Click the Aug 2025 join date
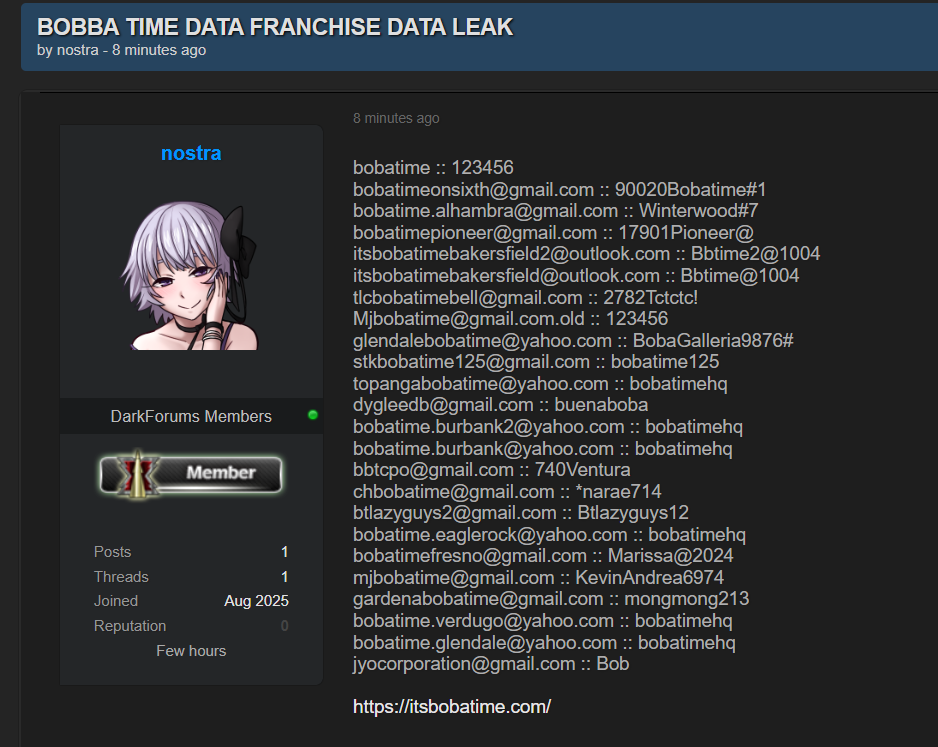This screenshot has height=747, width=938. 256,601
